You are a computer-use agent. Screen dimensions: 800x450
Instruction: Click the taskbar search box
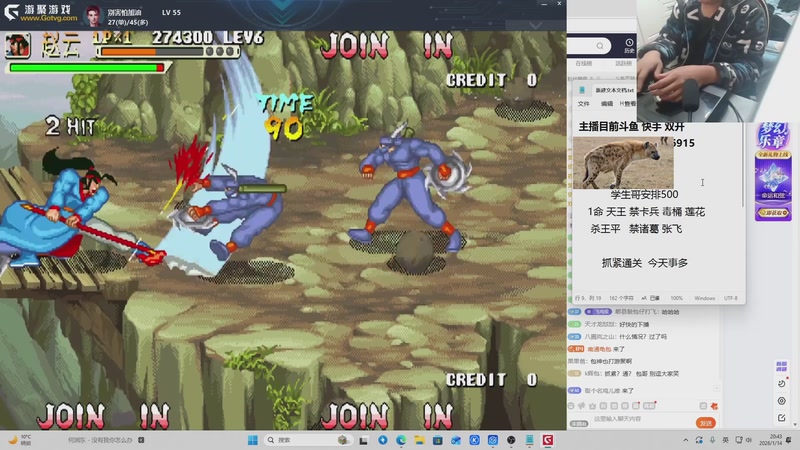(308, 440)
